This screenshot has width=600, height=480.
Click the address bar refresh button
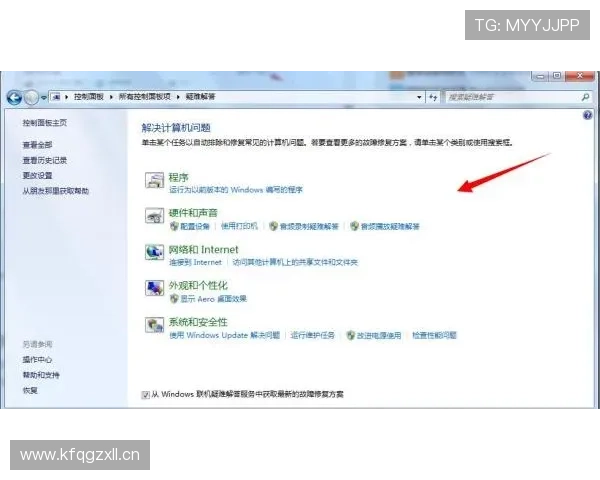433,97
